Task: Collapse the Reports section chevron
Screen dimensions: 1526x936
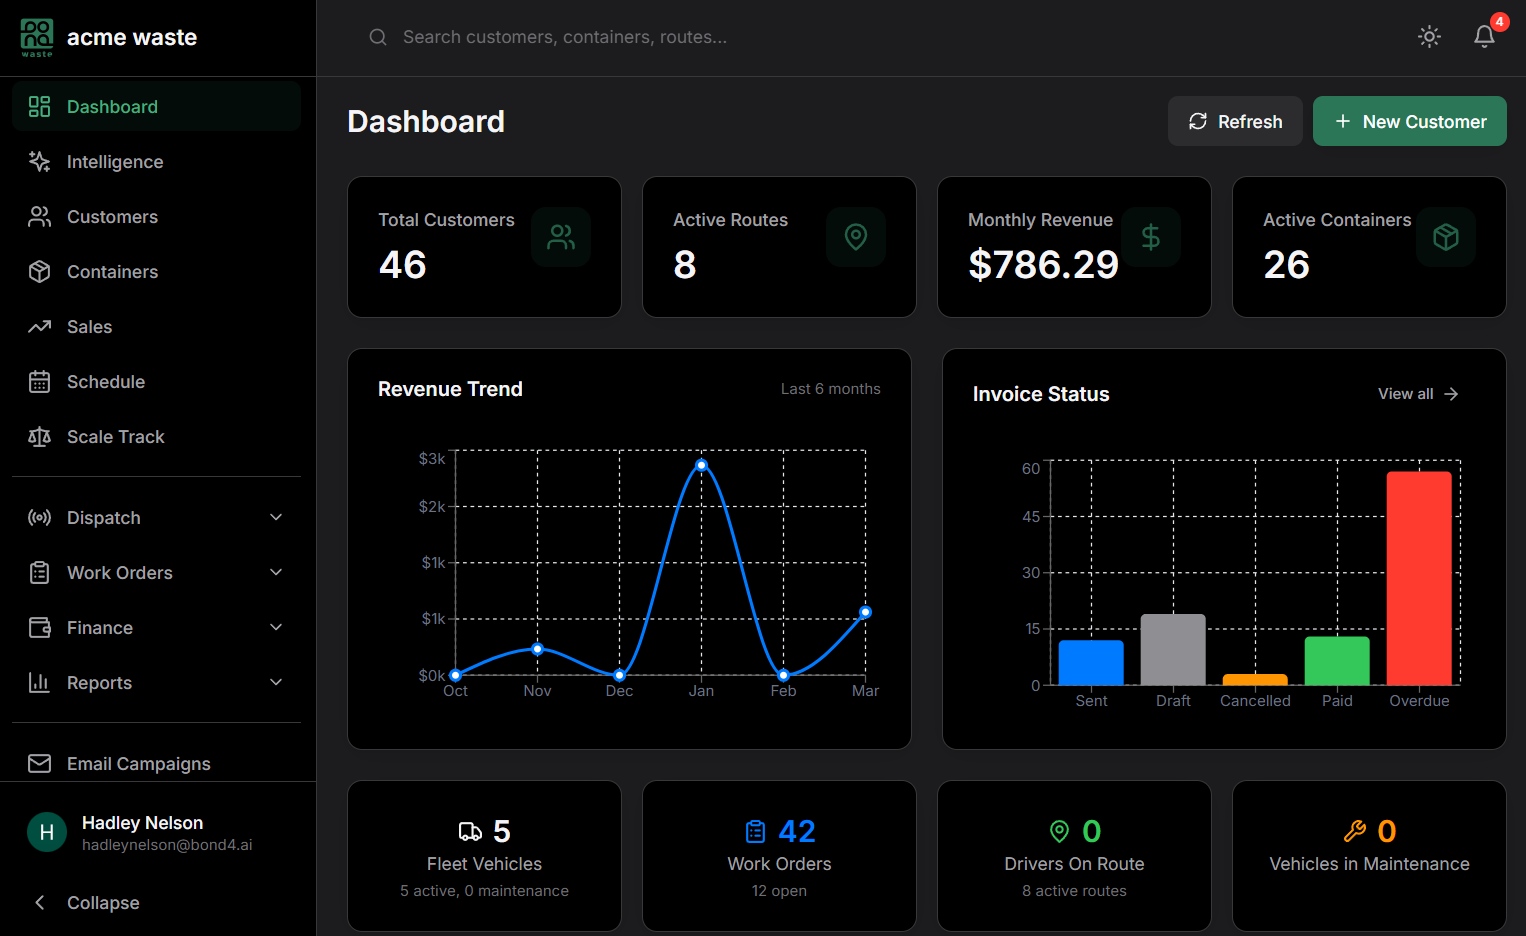Action: coord(275,682)
